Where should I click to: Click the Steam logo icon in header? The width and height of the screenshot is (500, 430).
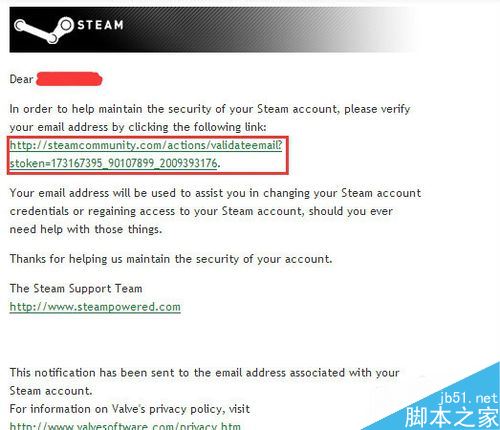[44, 30]
